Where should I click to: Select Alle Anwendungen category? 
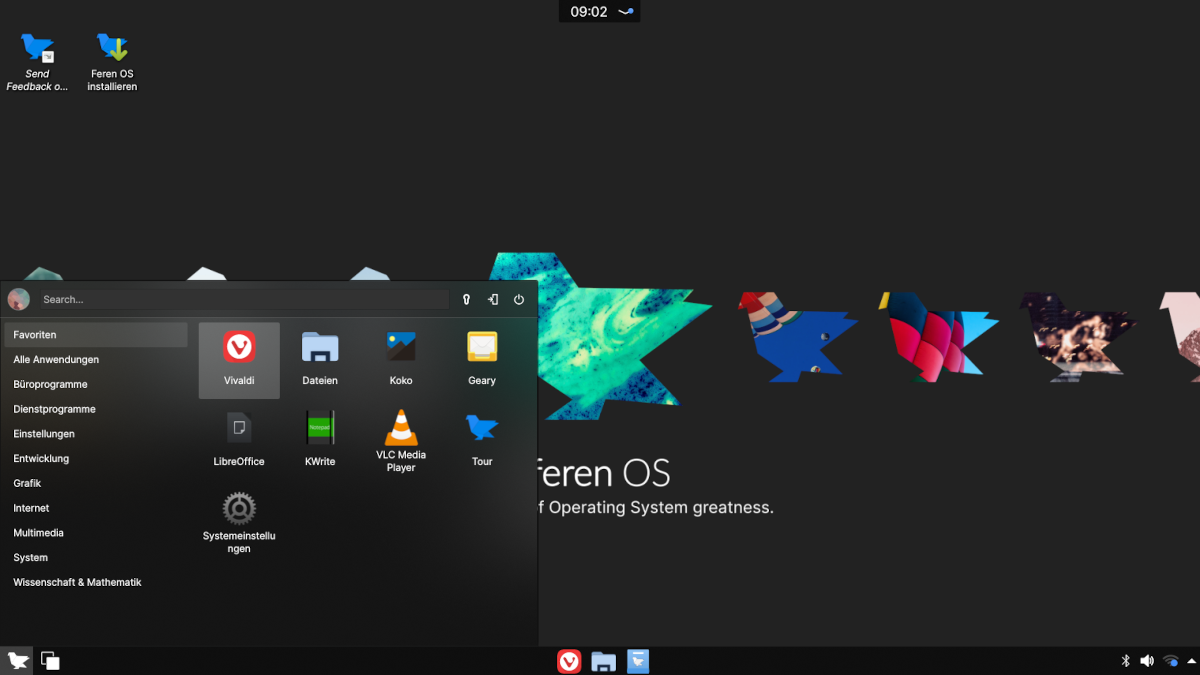coord(95,360)
